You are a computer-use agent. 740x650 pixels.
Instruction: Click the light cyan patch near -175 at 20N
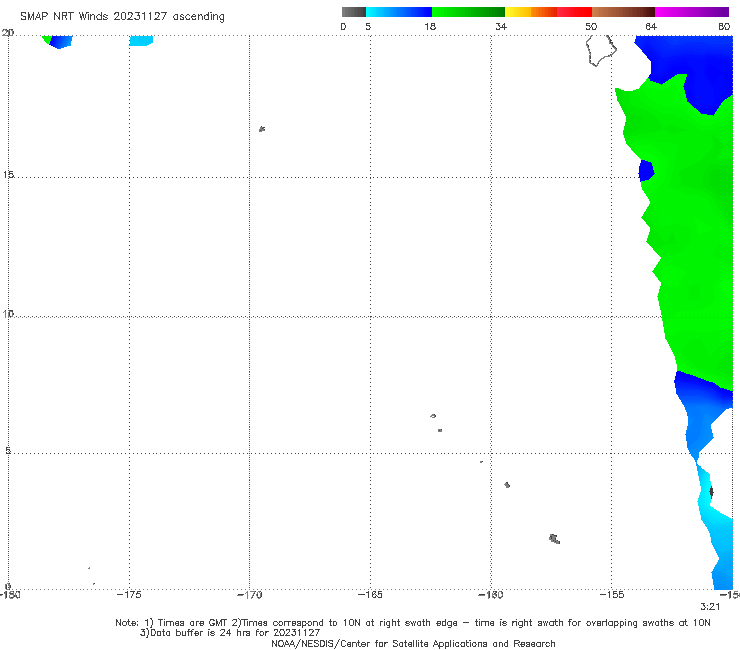click(141, 41)
